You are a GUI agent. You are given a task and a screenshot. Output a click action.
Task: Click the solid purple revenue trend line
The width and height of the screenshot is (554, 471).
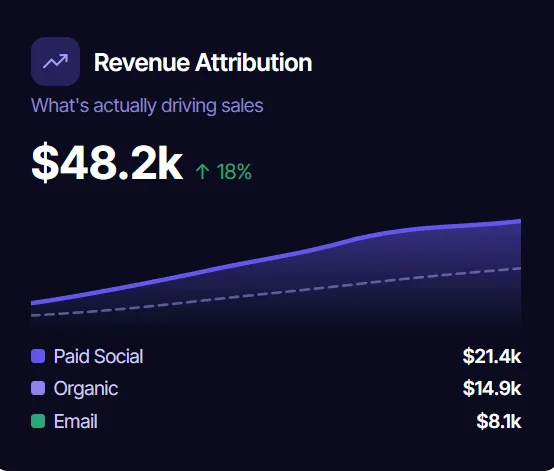coord(276,257)
